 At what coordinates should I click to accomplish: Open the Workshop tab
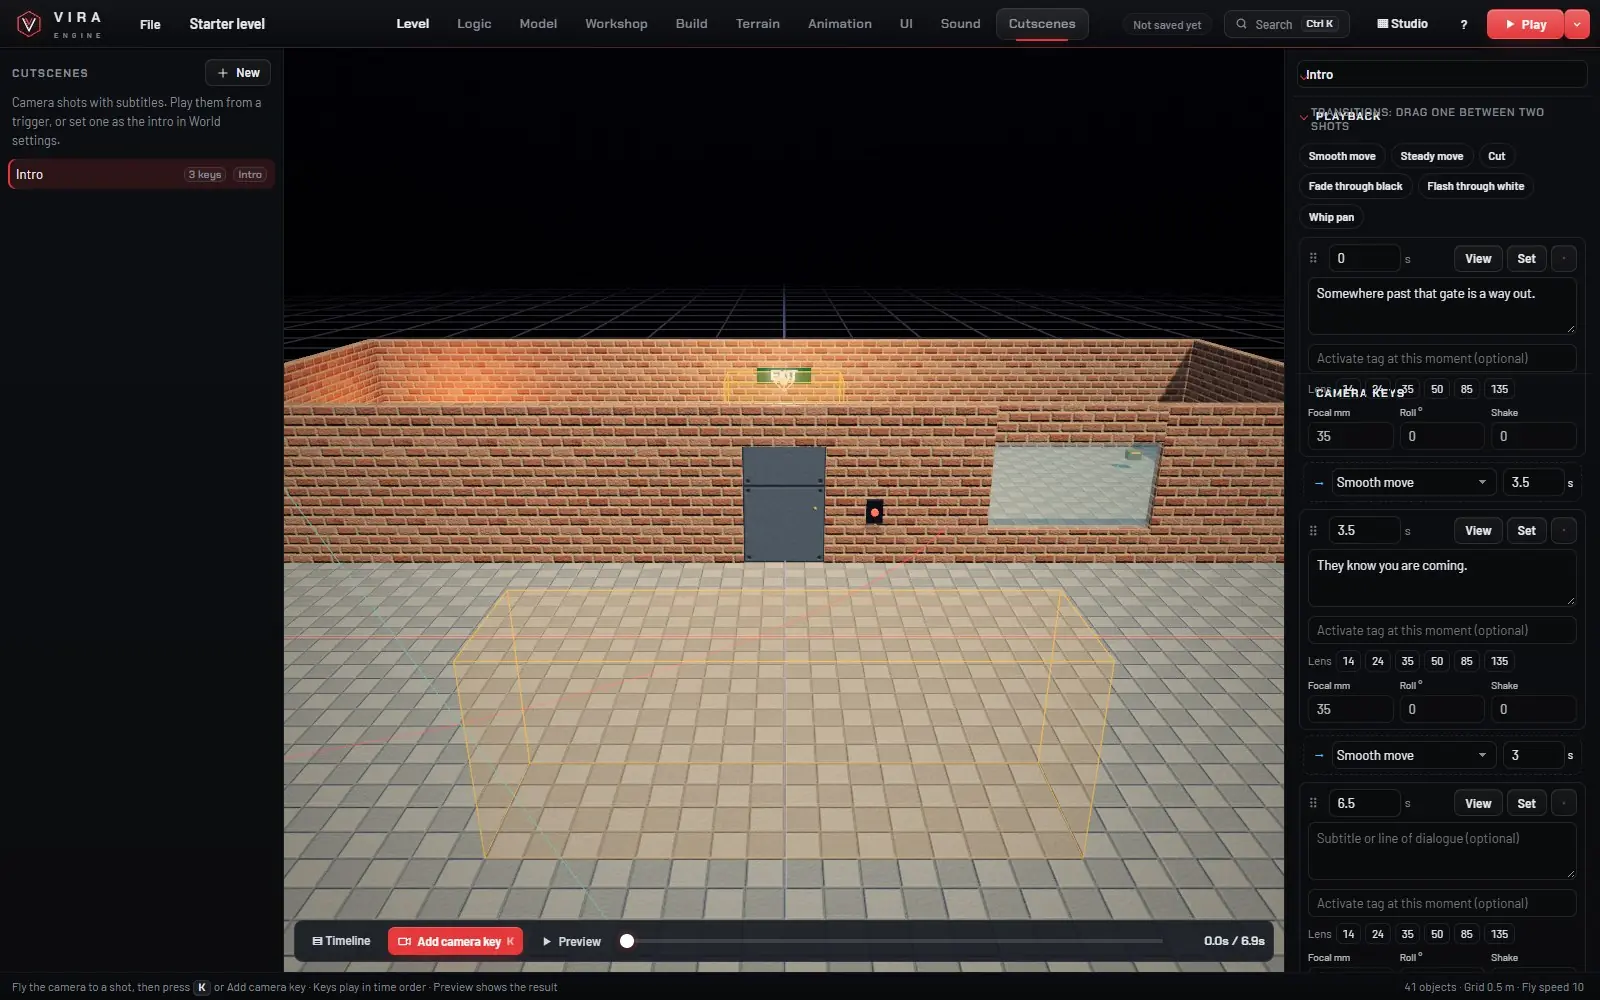click(616, 24)
